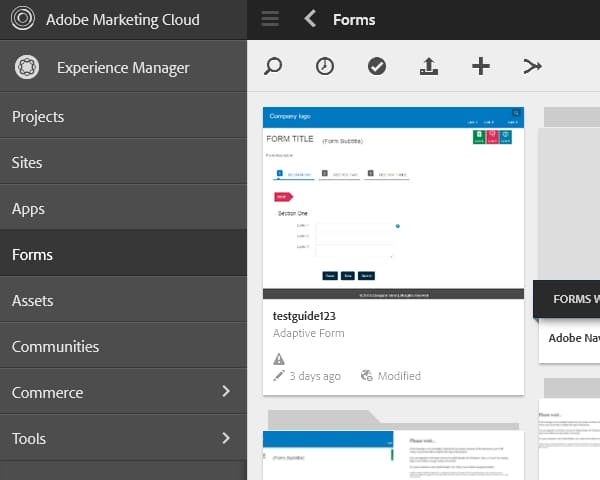Click the Adobe Marketing Cloud logo icon
Screen dimensions: 600x480
click(24, 20)
